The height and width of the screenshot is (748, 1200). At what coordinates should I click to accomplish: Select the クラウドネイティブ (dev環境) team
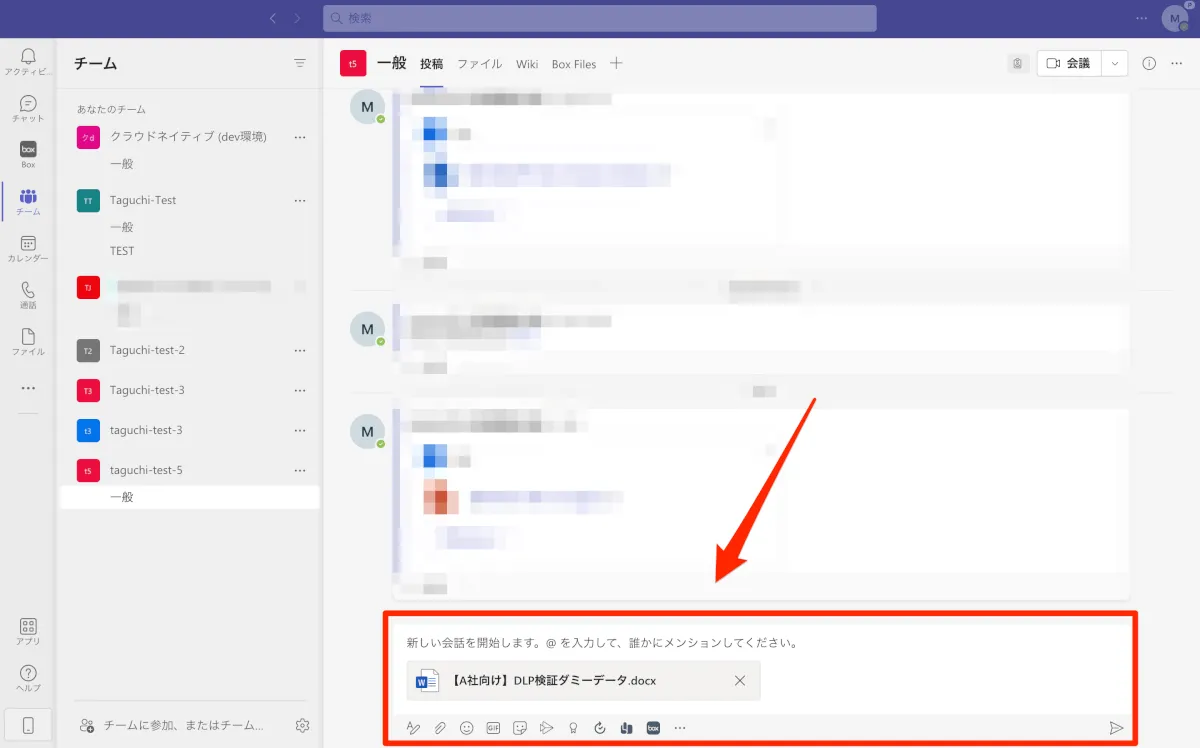pos(188,137)
